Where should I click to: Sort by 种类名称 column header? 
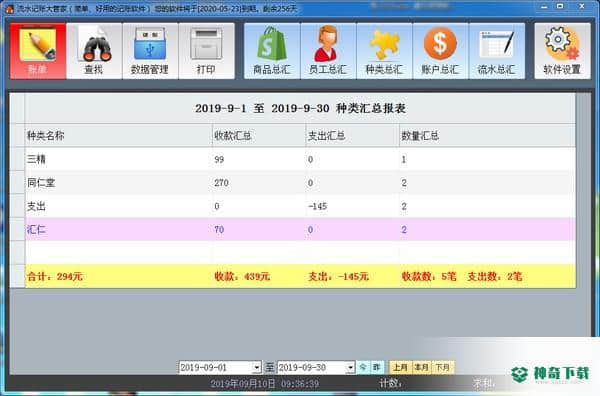coord(118,135)
